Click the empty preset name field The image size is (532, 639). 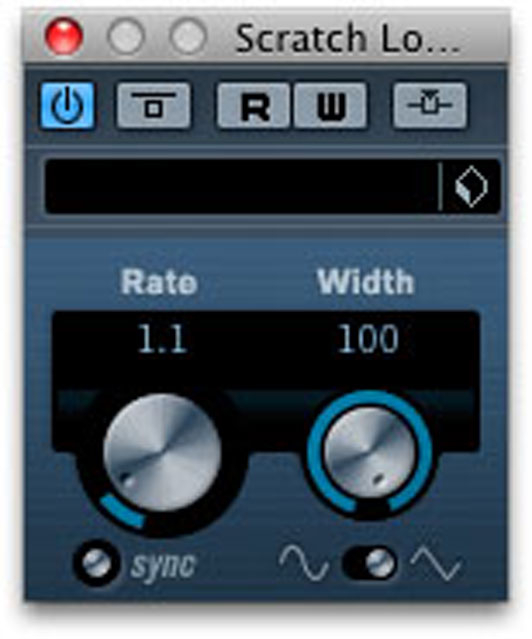243,187
